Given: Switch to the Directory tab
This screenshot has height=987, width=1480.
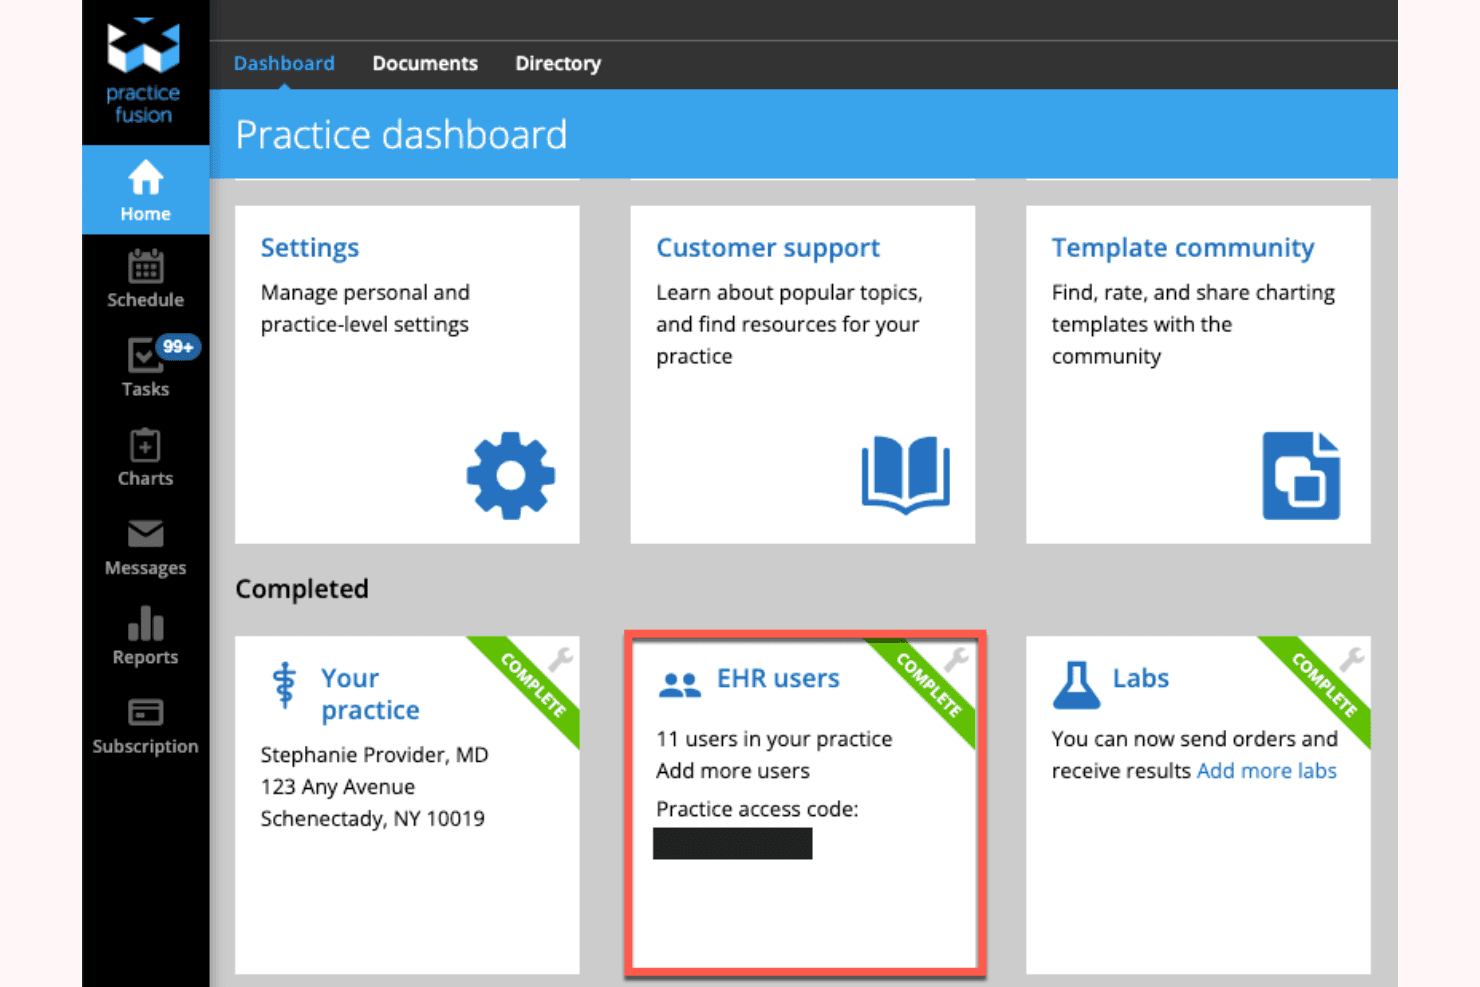Looking at the screenshot, I should pyautogui.click(x=558, y=63).
